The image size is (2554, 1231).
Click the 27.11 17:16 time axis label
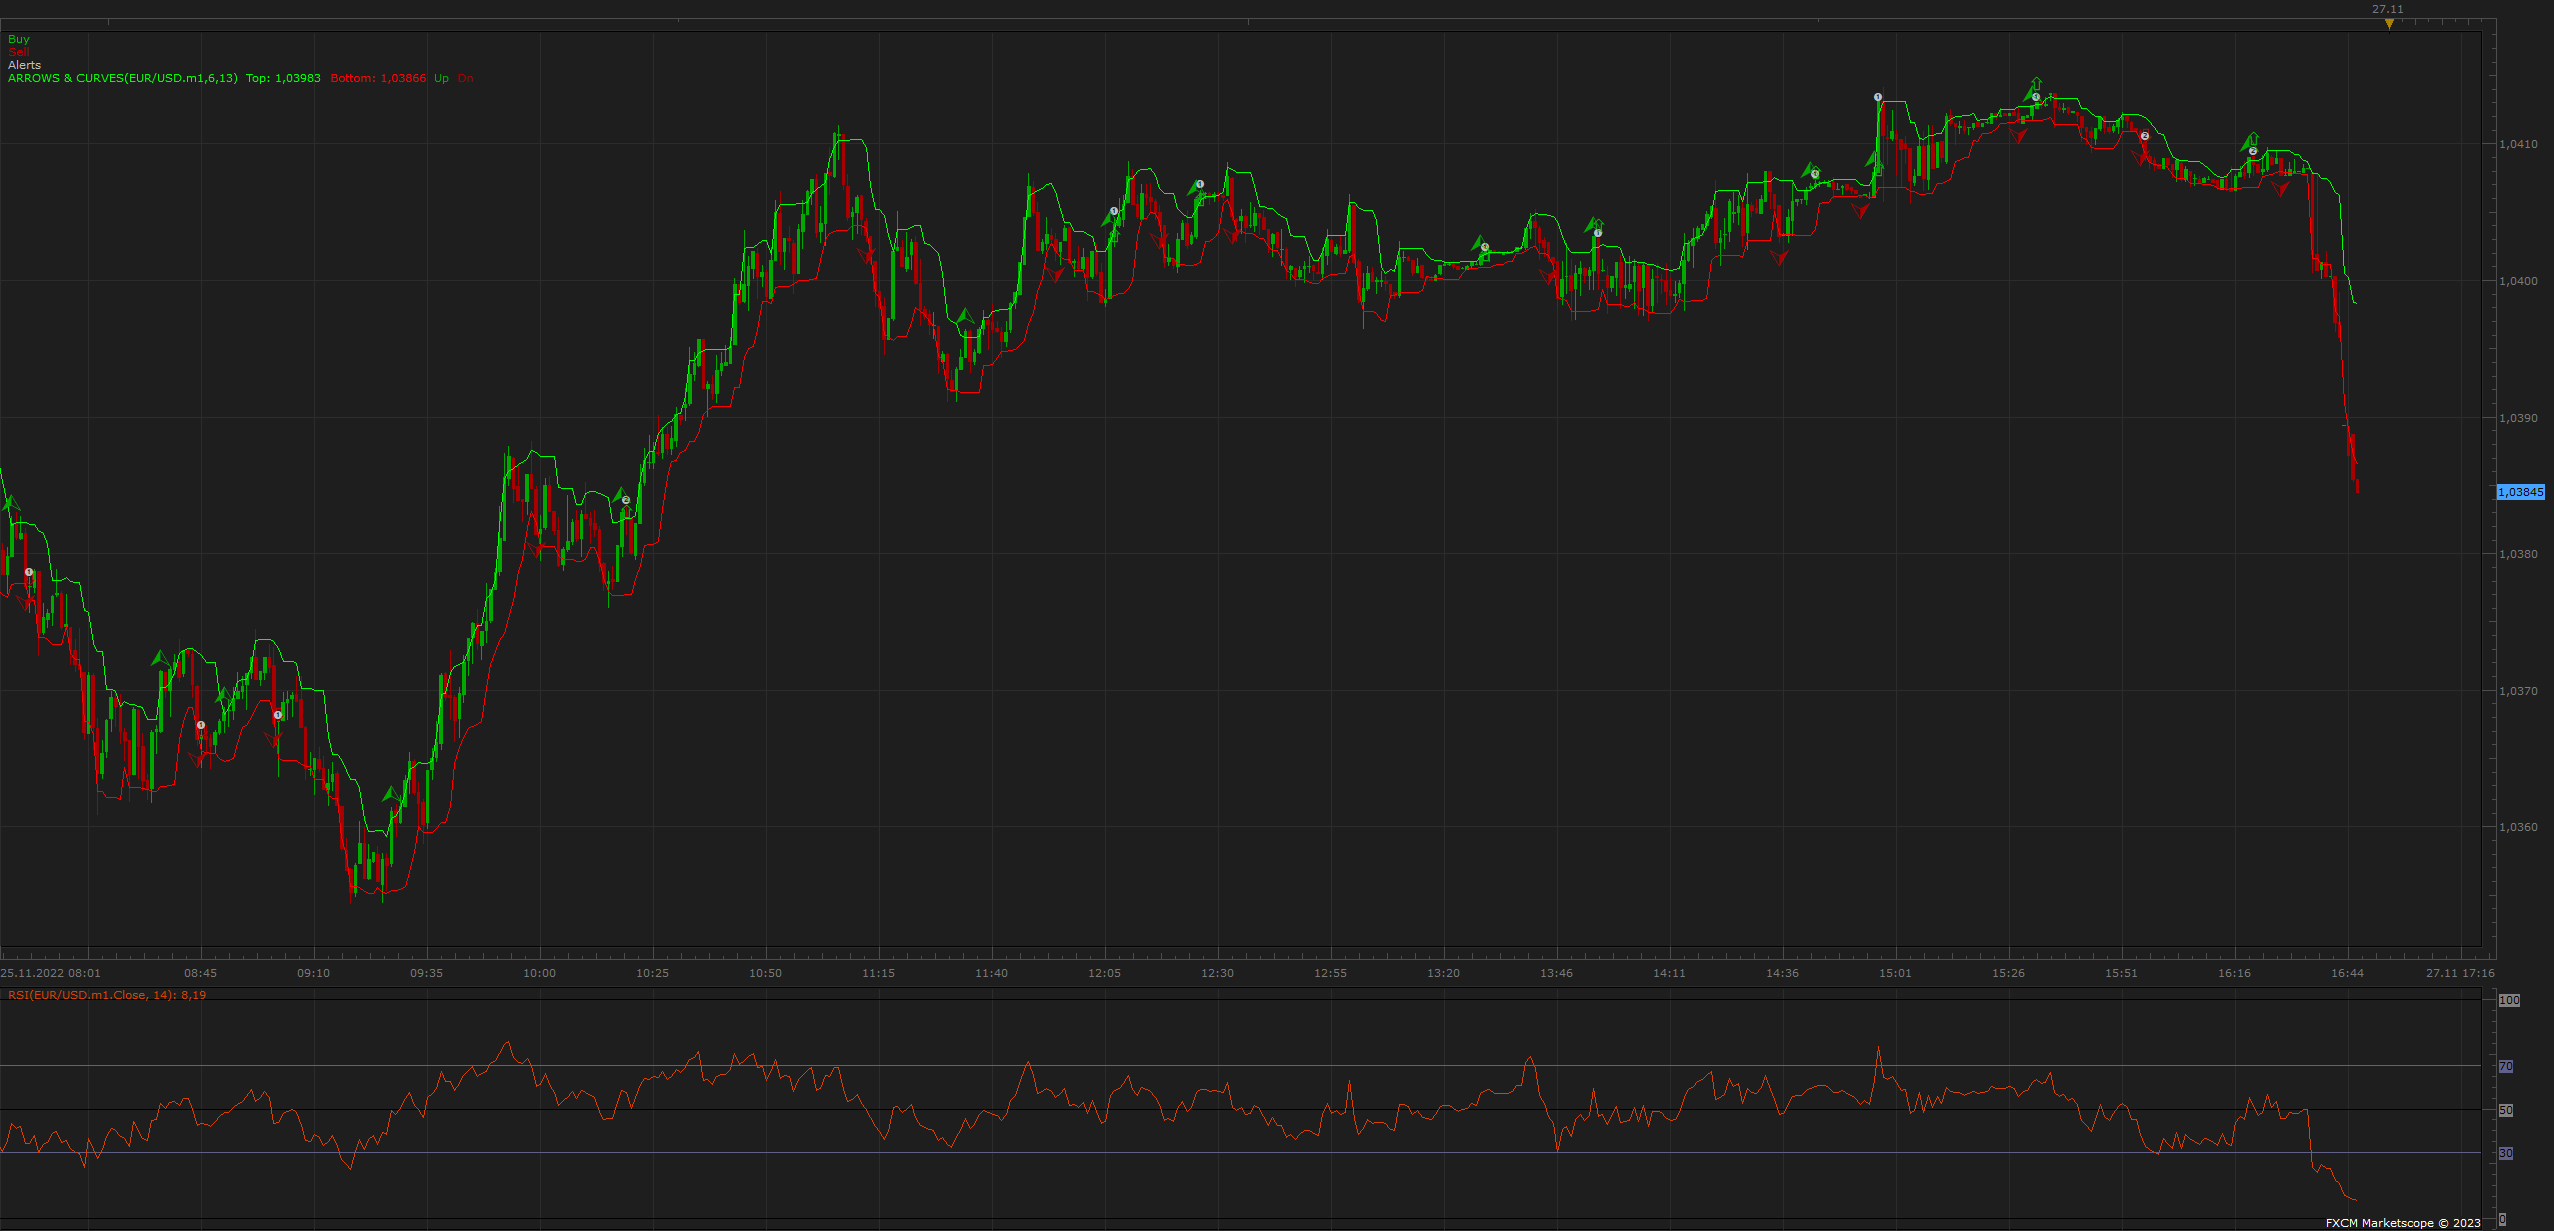click(2460, 973)
